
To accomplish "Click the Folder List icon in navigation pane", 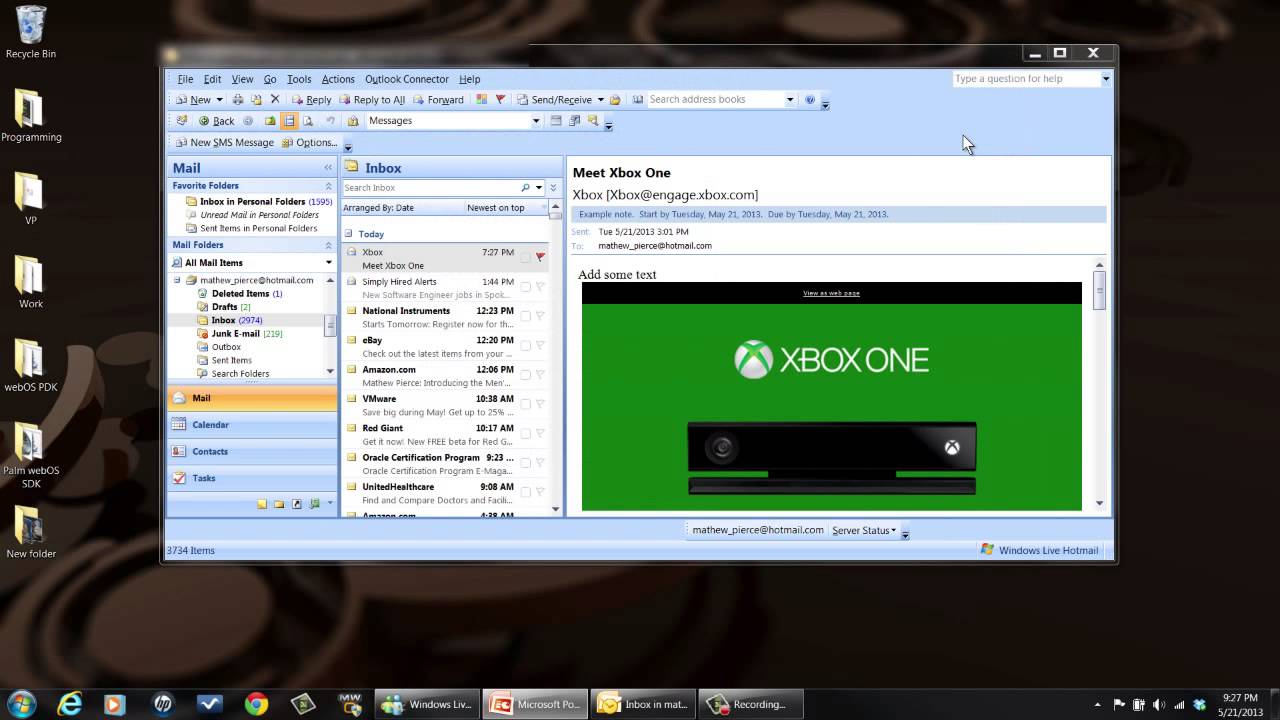I will coord(279,504).
